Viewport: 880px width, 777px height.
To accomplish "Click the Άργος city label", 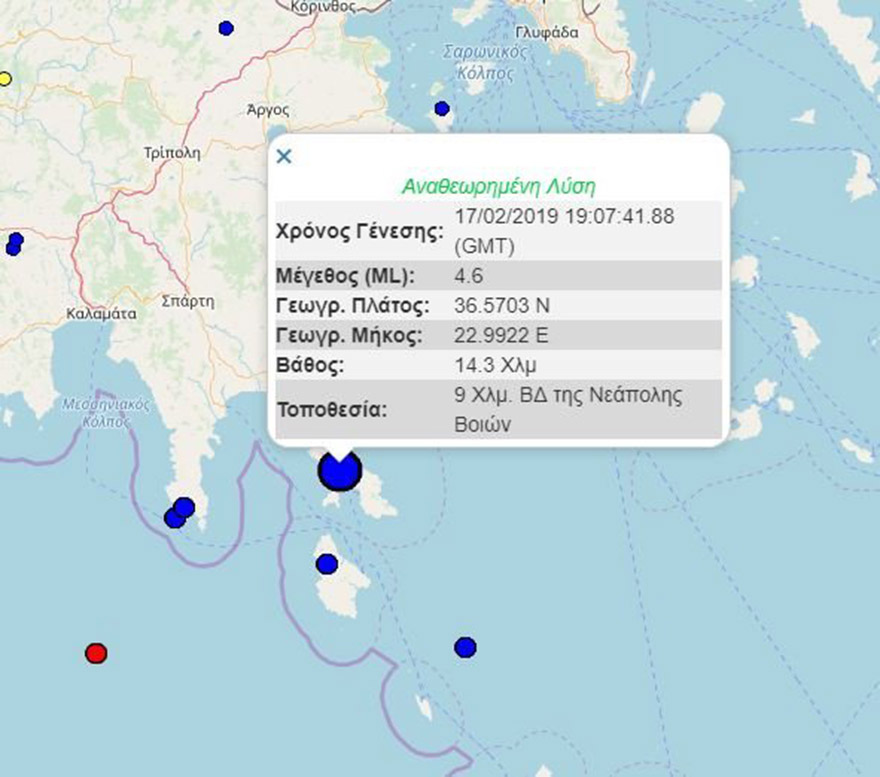I will [267, 110].
